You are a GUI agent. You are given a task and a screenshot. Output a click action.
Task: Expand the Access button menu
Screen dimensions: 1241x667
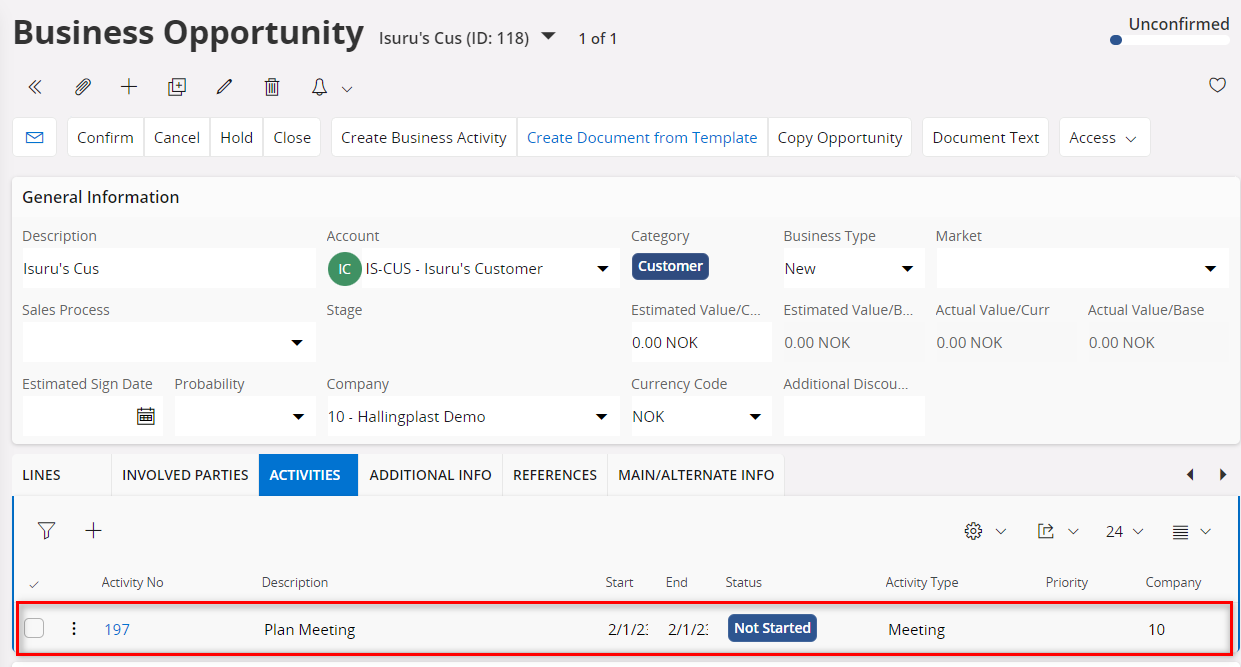(x=1104, y=138)
